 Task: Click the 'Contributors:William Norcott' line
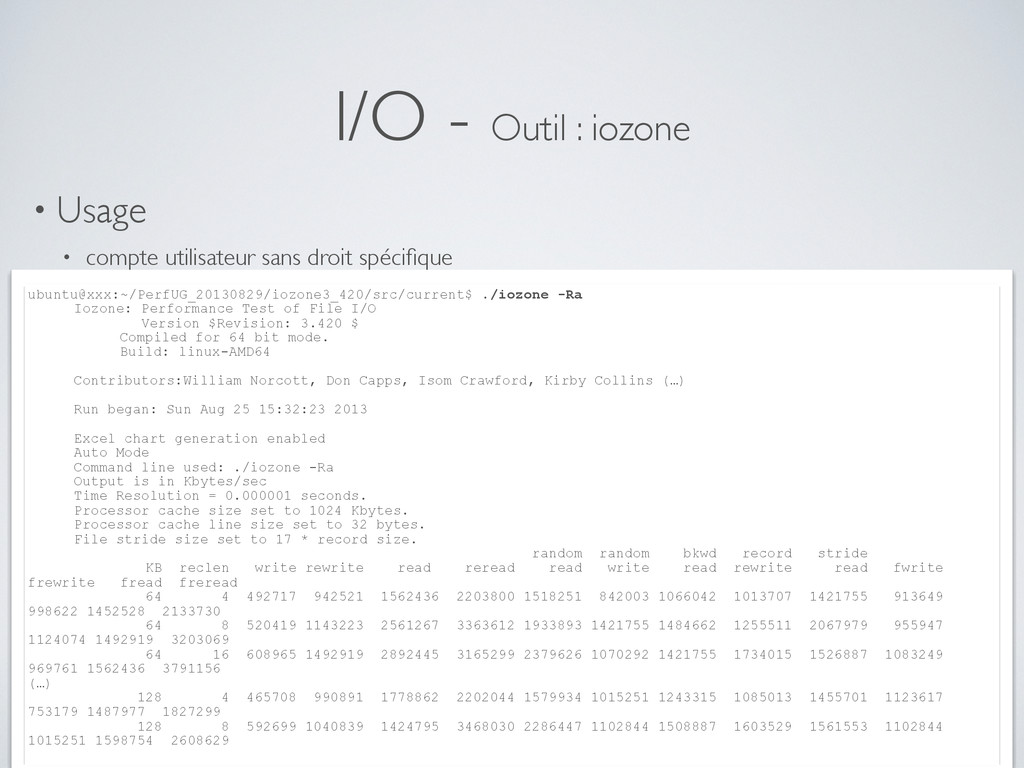[x=378, y=381]
